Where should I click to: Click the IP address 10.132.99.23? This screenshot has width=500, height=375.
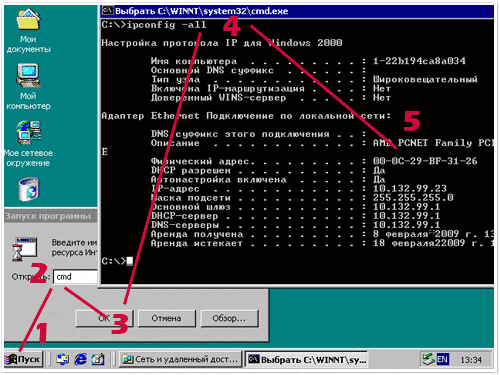coord(410,189)
